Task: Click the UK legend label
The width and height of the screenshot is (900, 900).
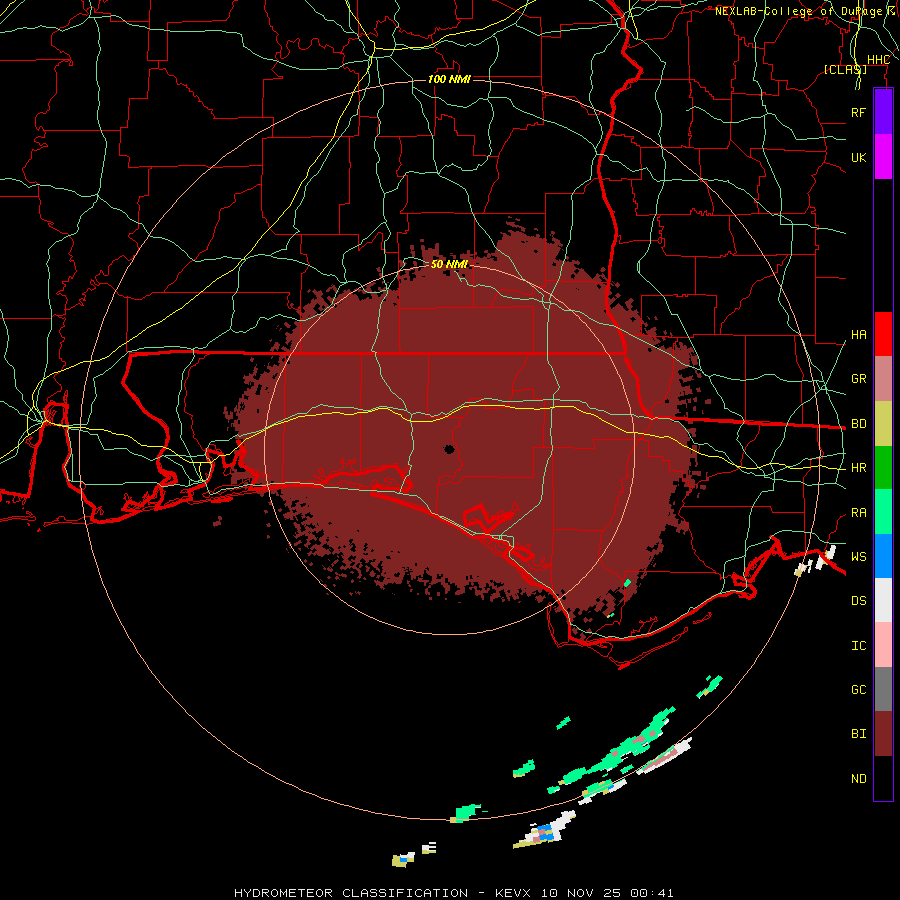Action: click(858, 157)
